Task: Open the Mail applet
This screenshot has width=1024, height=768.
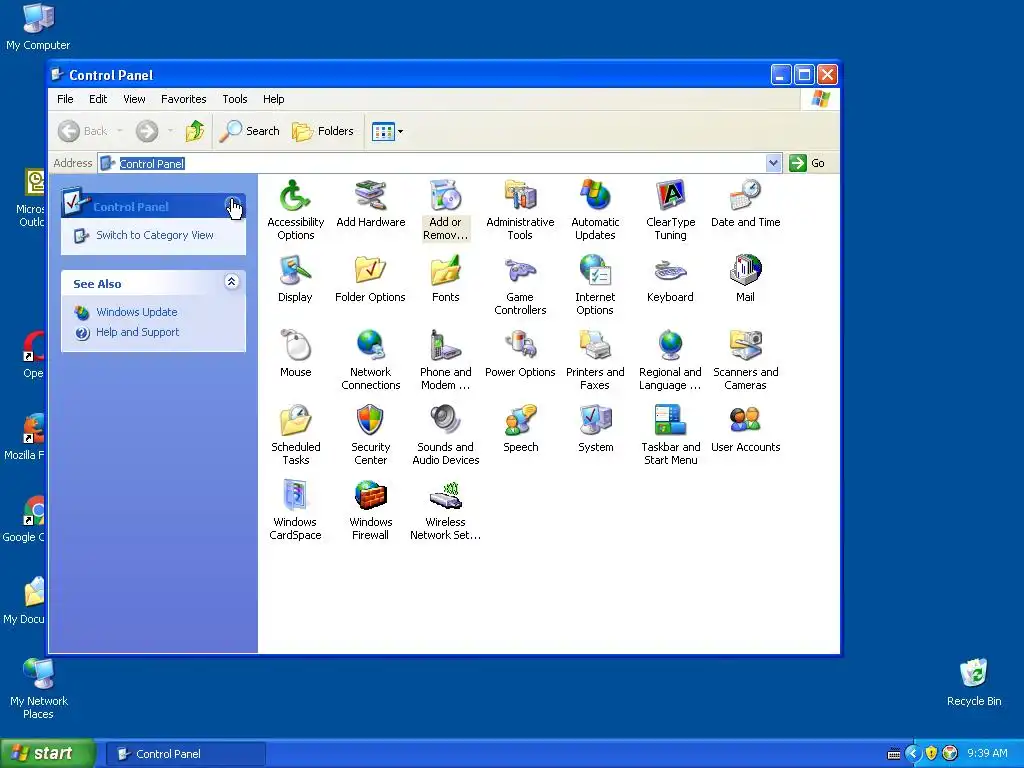Action: (745, 279)
